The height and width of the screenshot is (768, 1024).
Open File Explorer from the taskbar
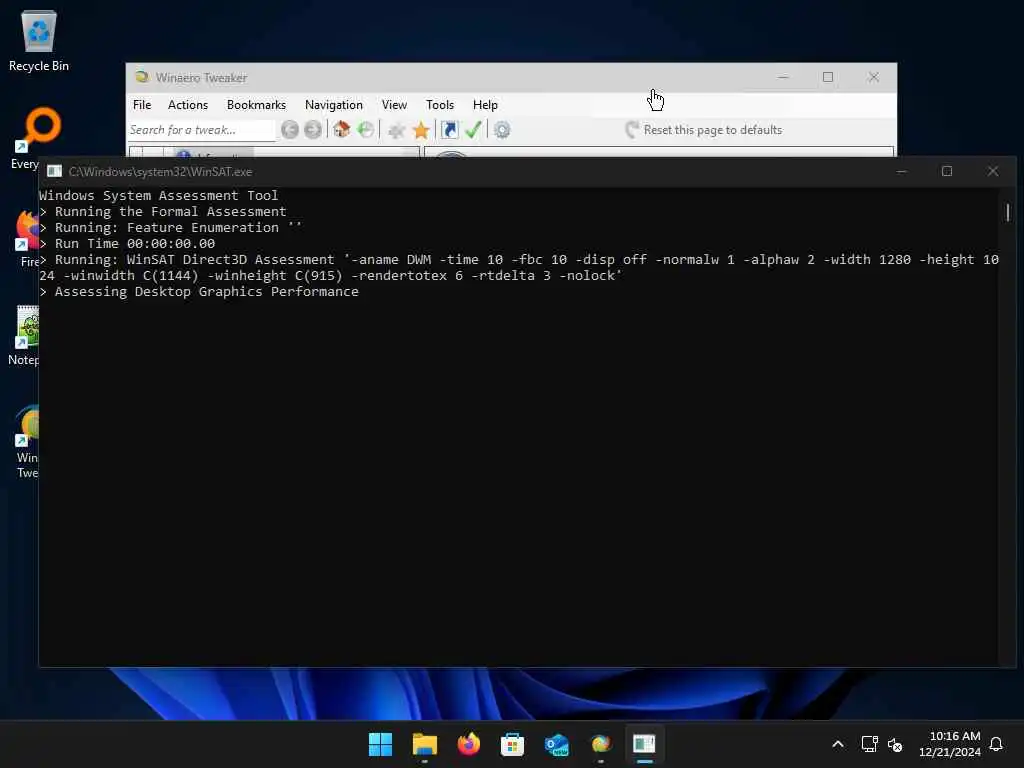(x=424, y=744)
